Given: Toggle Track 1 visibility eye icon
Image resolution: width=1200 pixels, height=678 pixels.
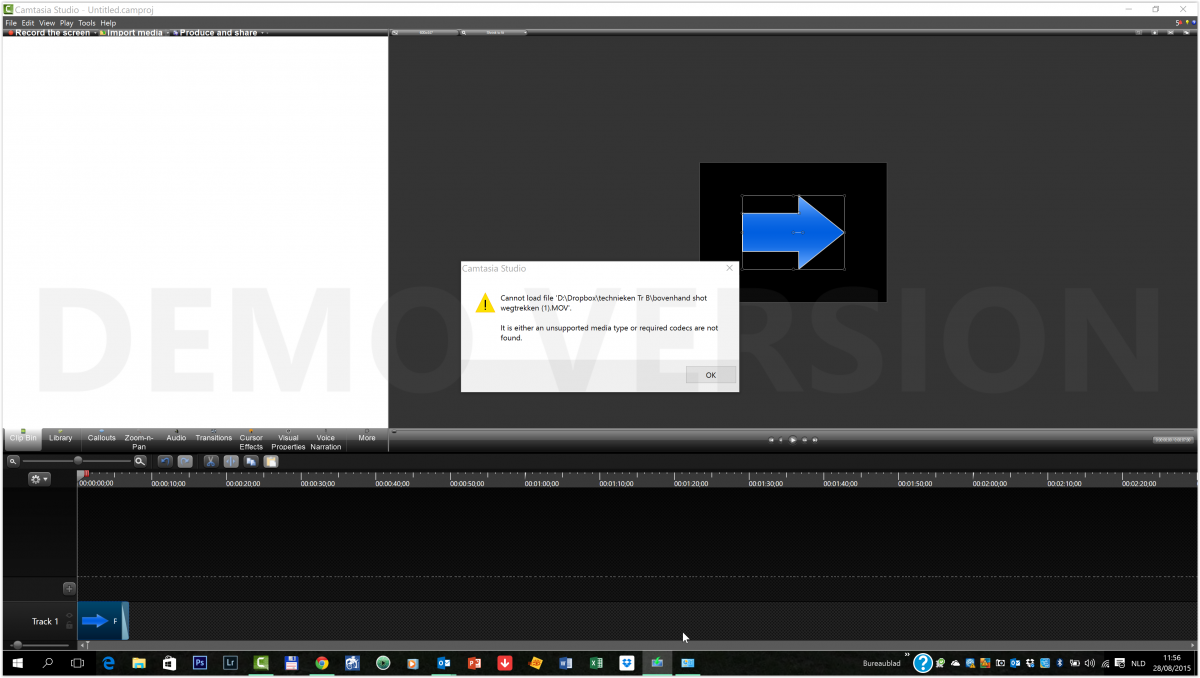Looking at the screenshot, I should tap(69, 616).
